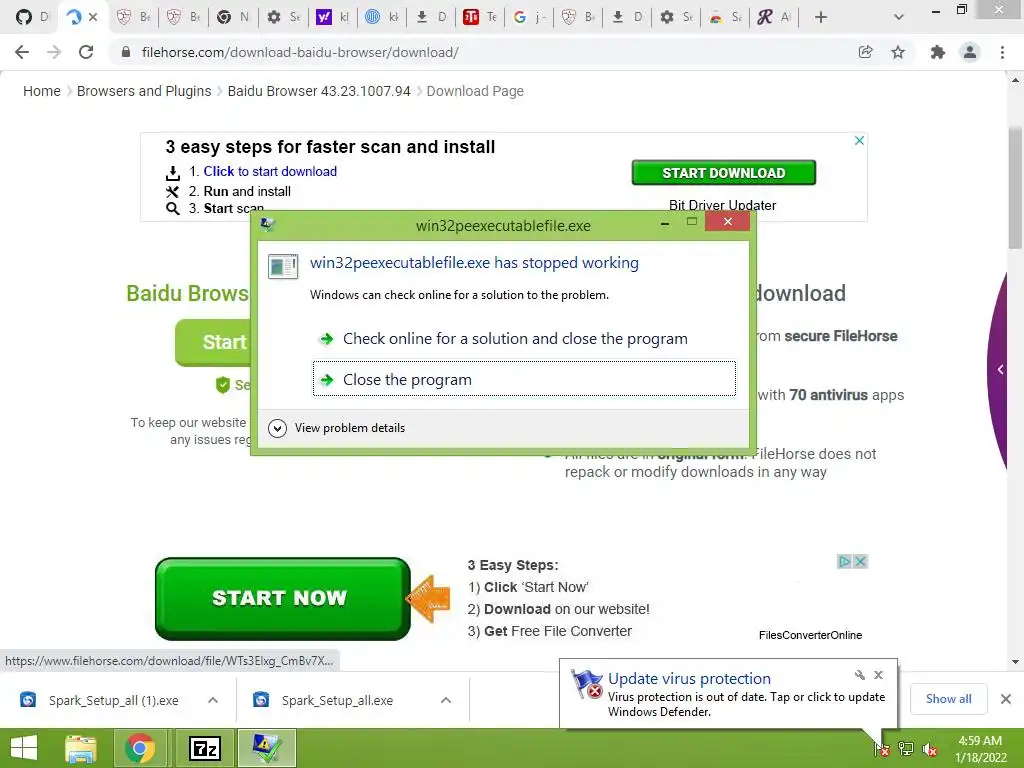Close the downloads bar
Image resolution: width=1024 pixels, height=768 pixels.
click(1006, 699)
